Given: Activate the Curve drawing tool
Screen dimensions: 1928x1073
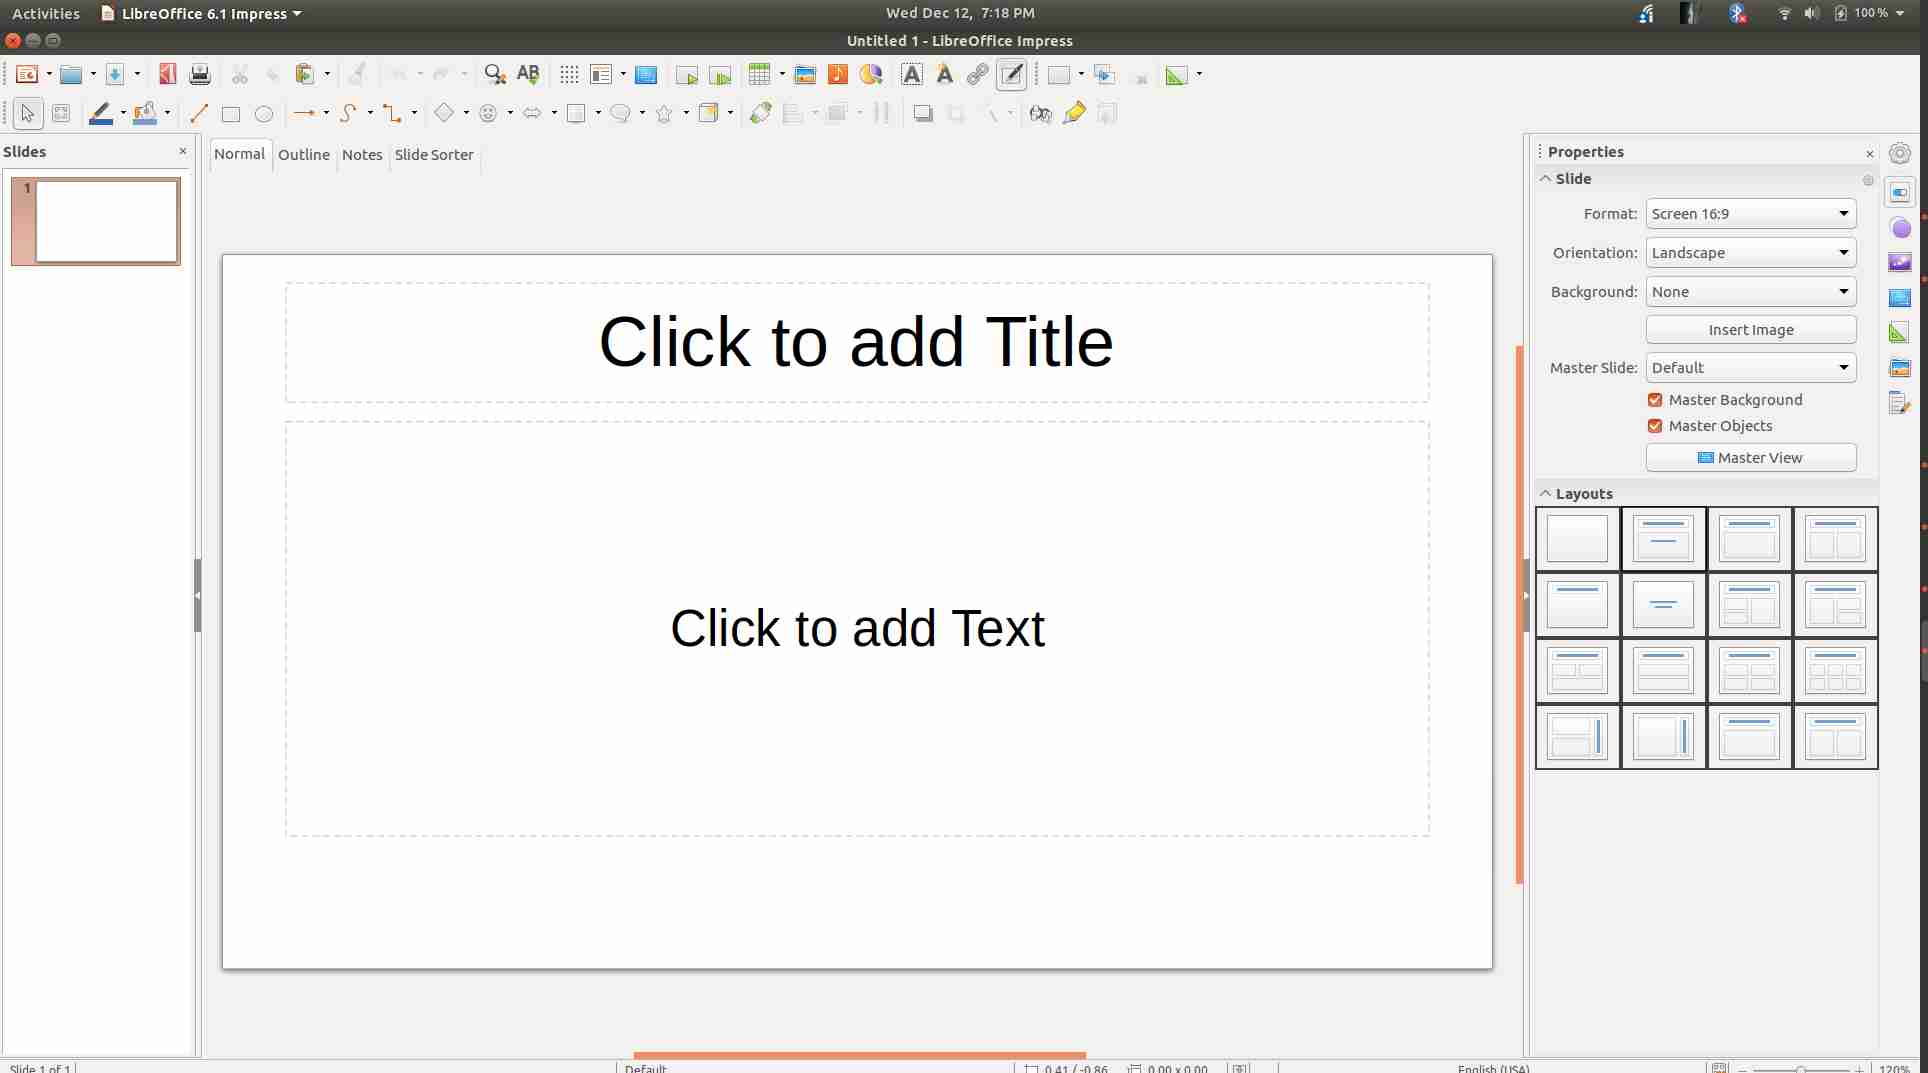Looking at the screenshot, I should (x=350, y=113).
